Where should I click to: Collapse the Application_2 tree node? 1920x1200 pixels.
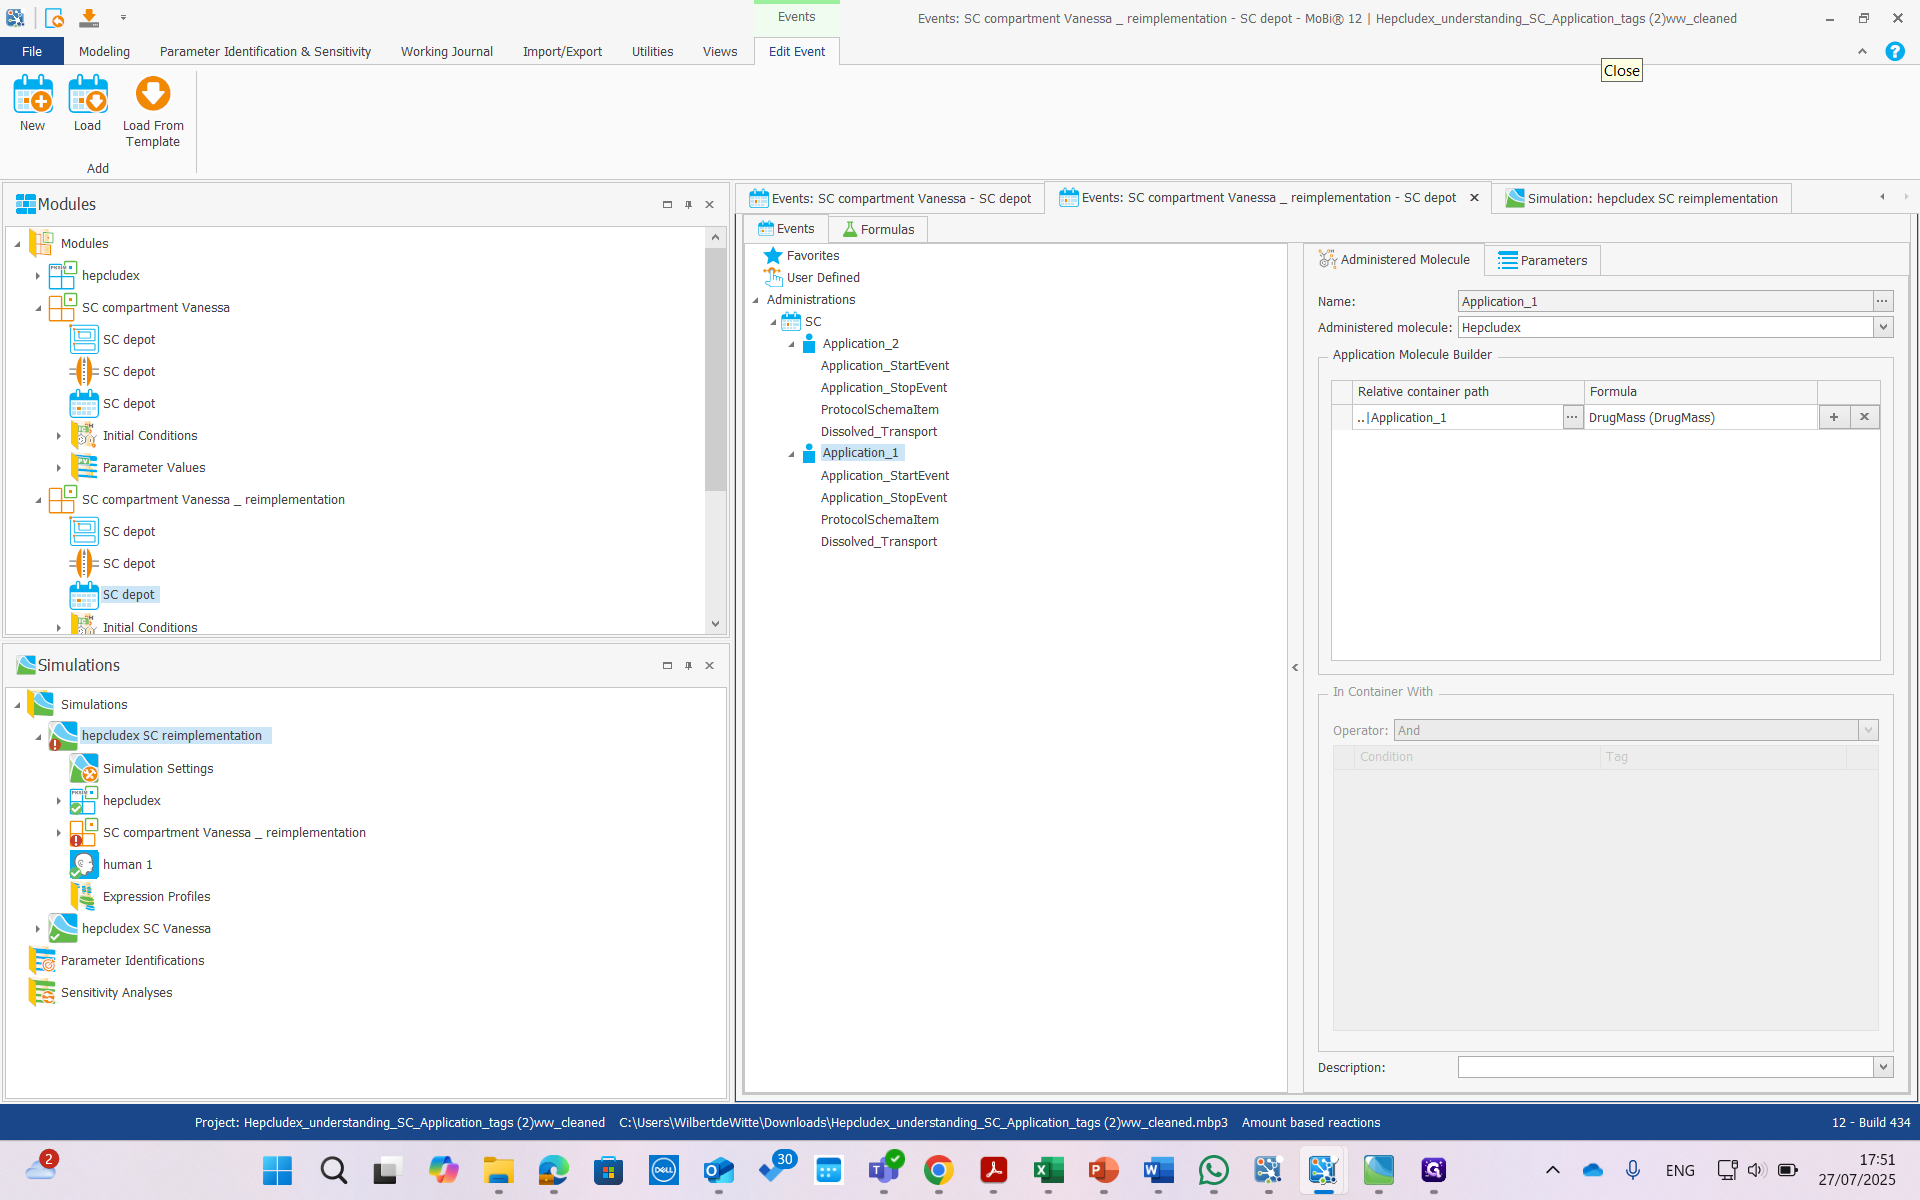[792, 344]
